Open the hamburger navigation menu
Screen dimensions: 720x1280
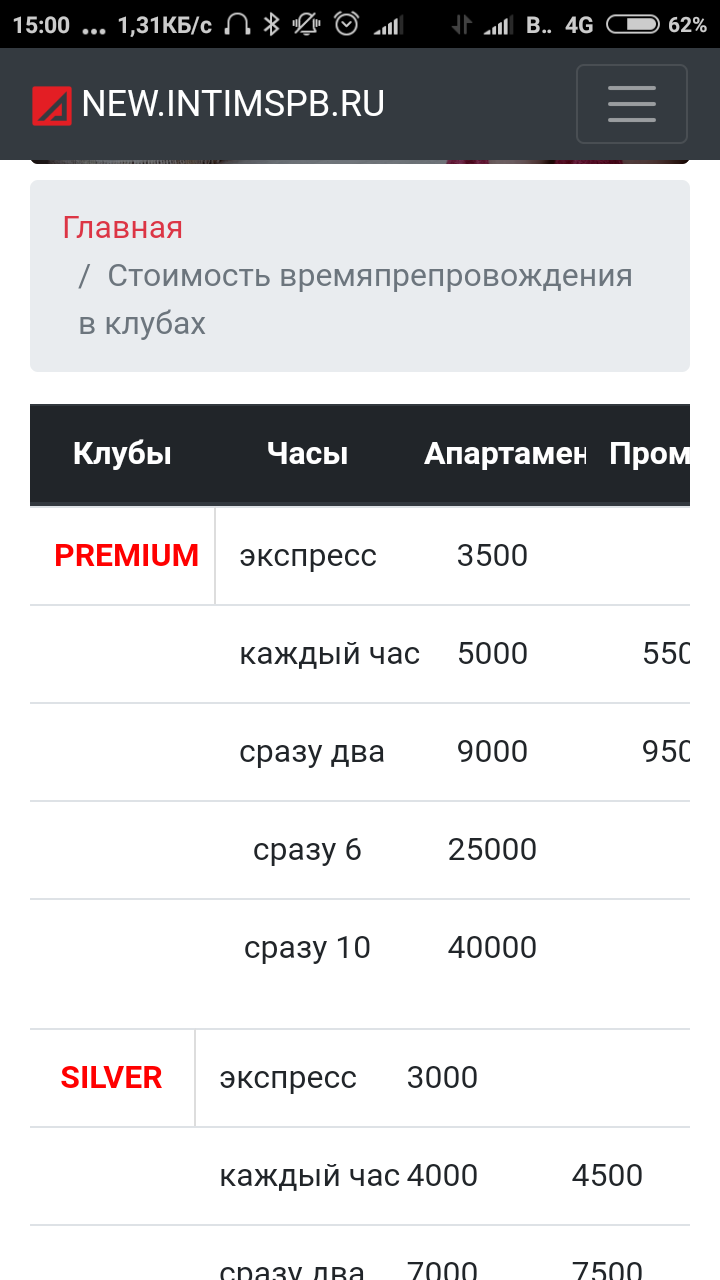coord(631,104)
